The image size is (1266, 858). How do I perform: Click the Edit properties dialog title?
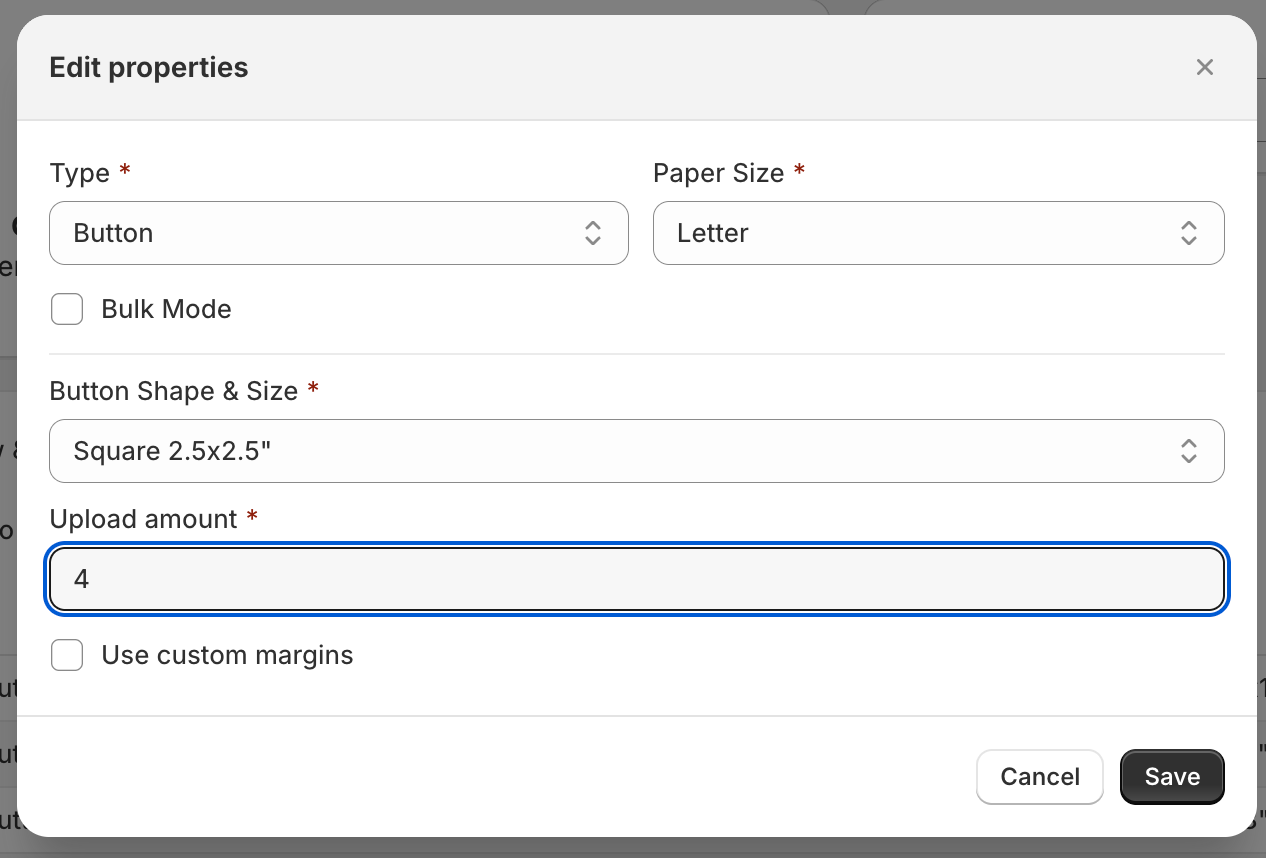click(x=149, y=67)
